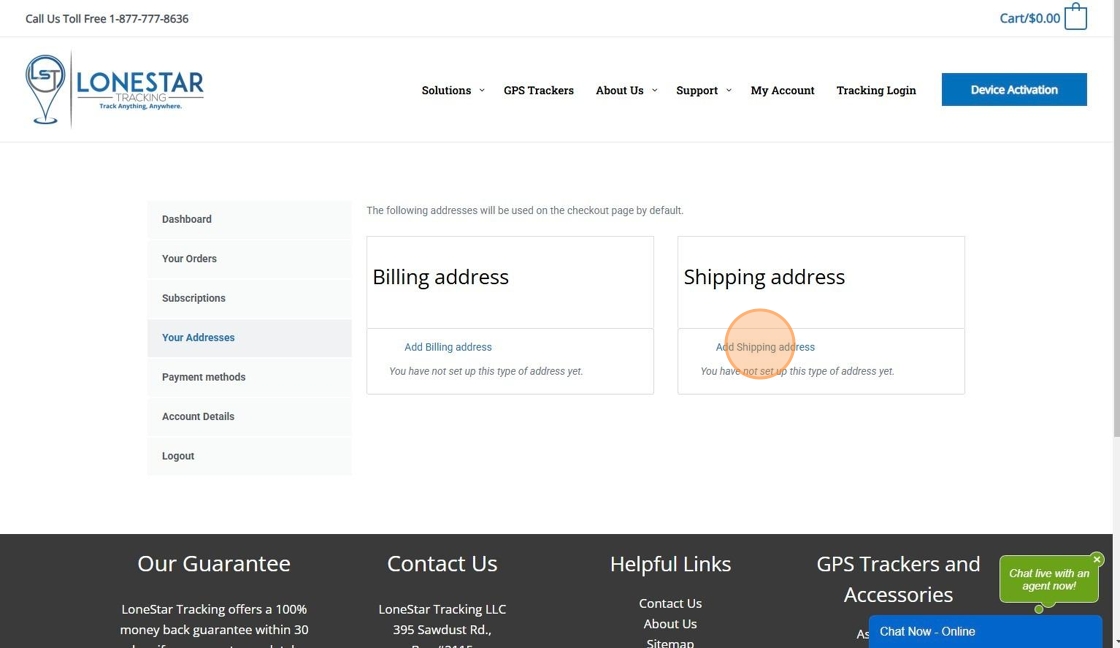Open Tracking Login

876,90
